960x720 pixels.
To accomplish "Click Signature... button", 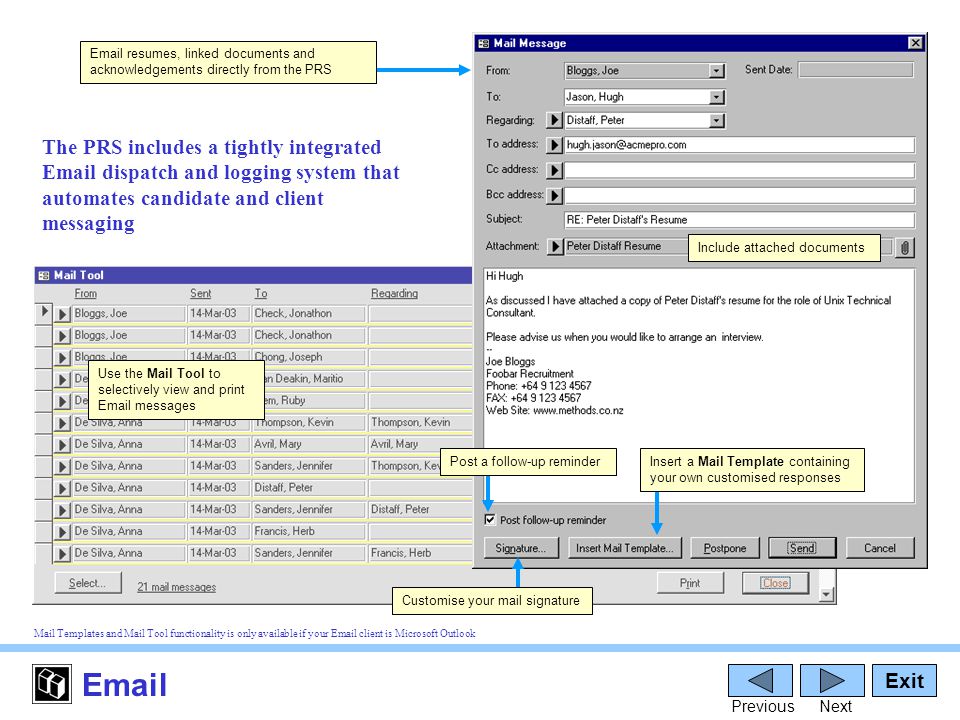I will 521,548.
